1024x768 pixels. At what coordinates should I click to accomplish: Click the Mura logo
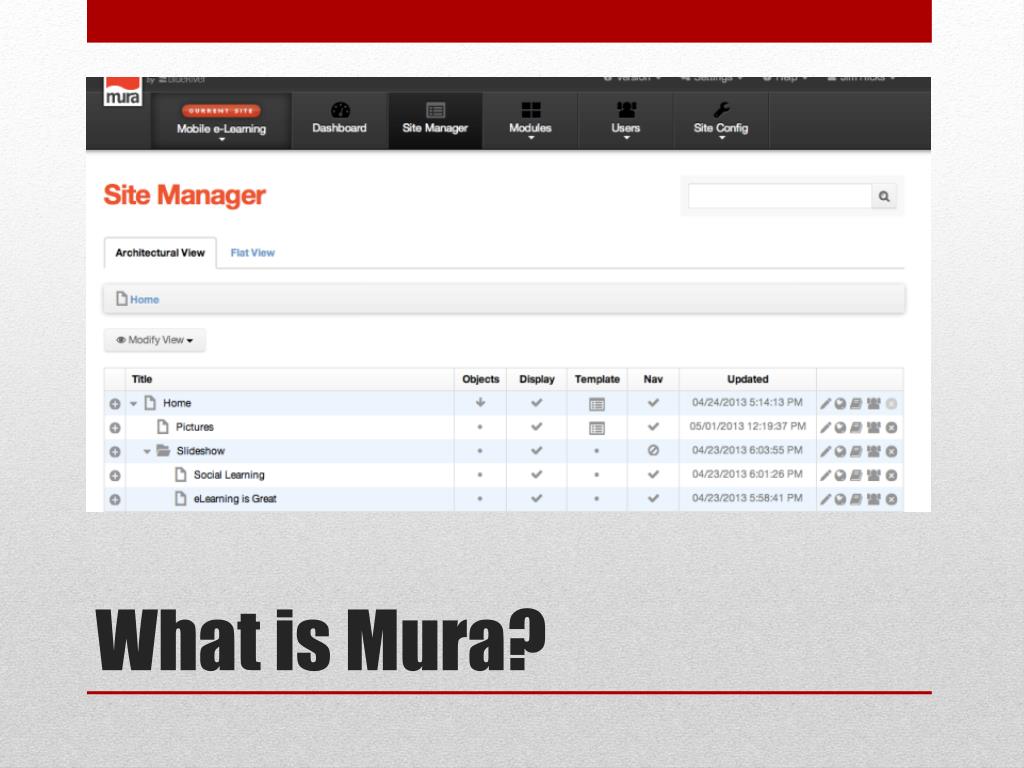122,91
